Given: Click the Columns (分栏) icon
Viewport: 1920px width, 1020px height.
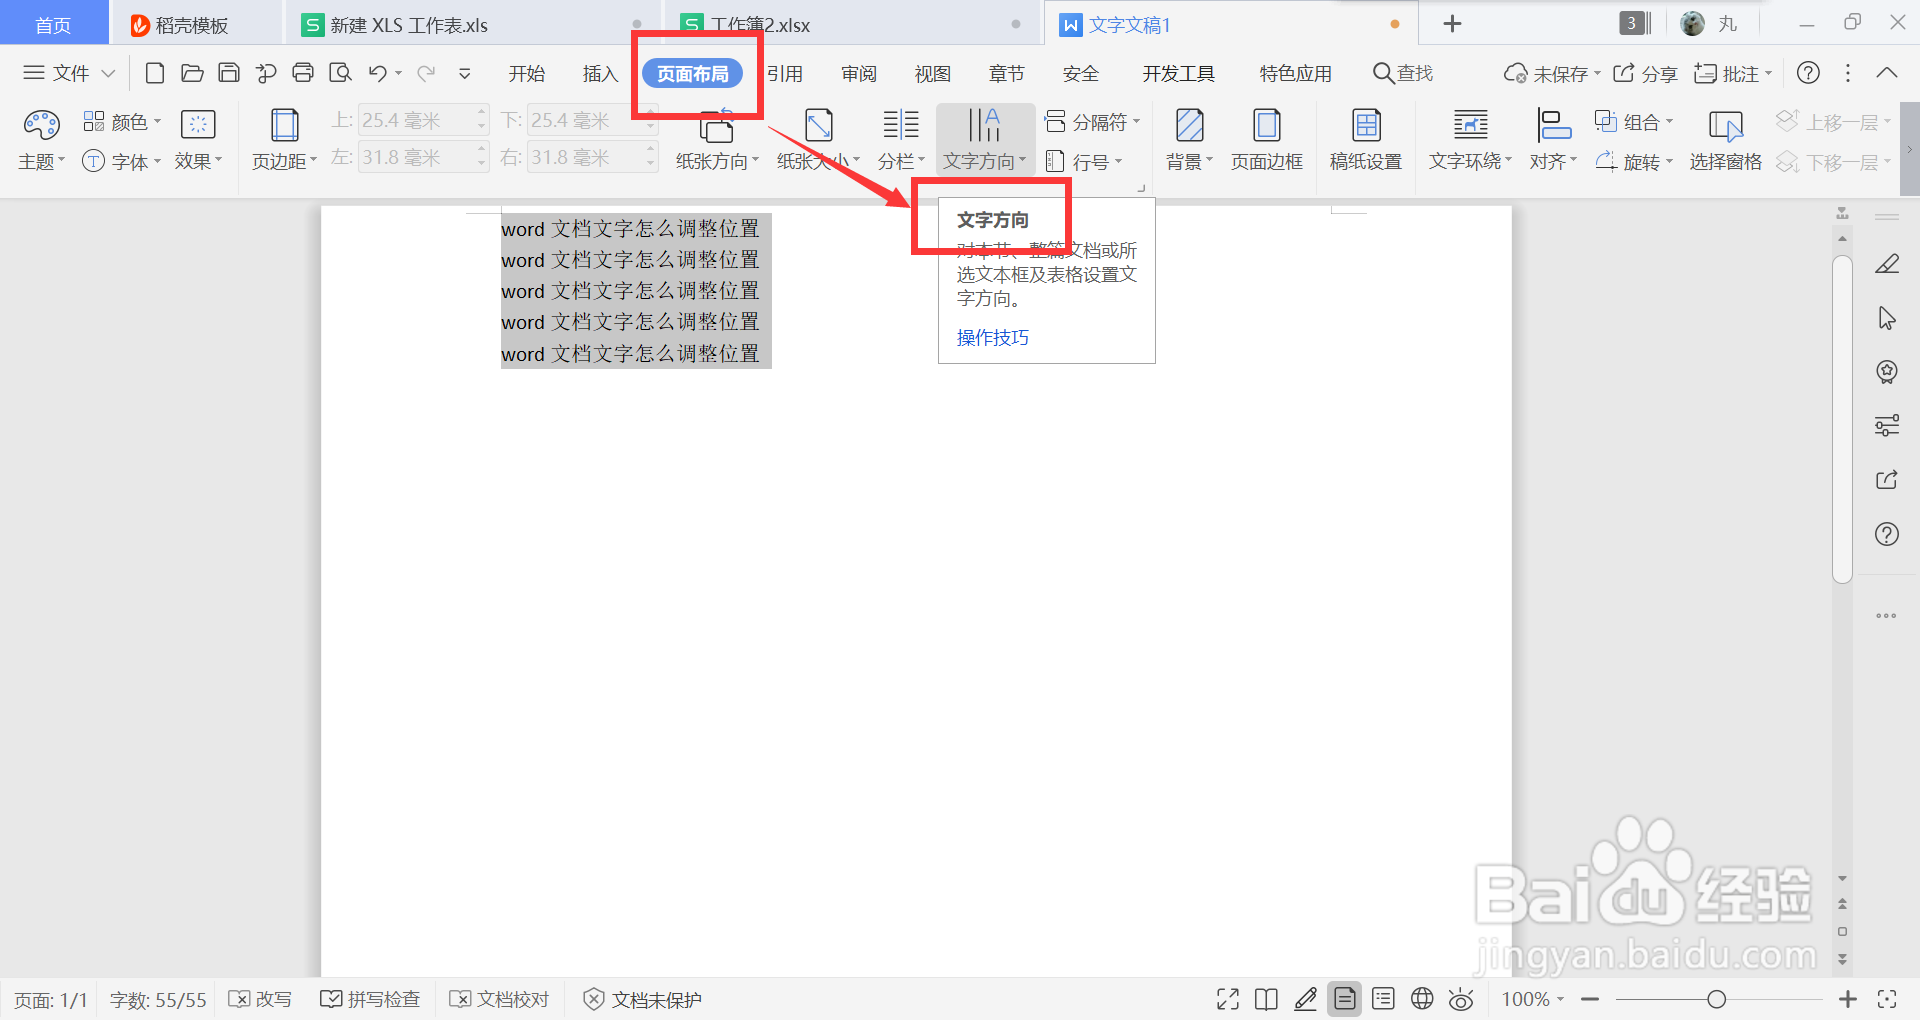Looking at the screenshot, I should click(x=901, y=125).
